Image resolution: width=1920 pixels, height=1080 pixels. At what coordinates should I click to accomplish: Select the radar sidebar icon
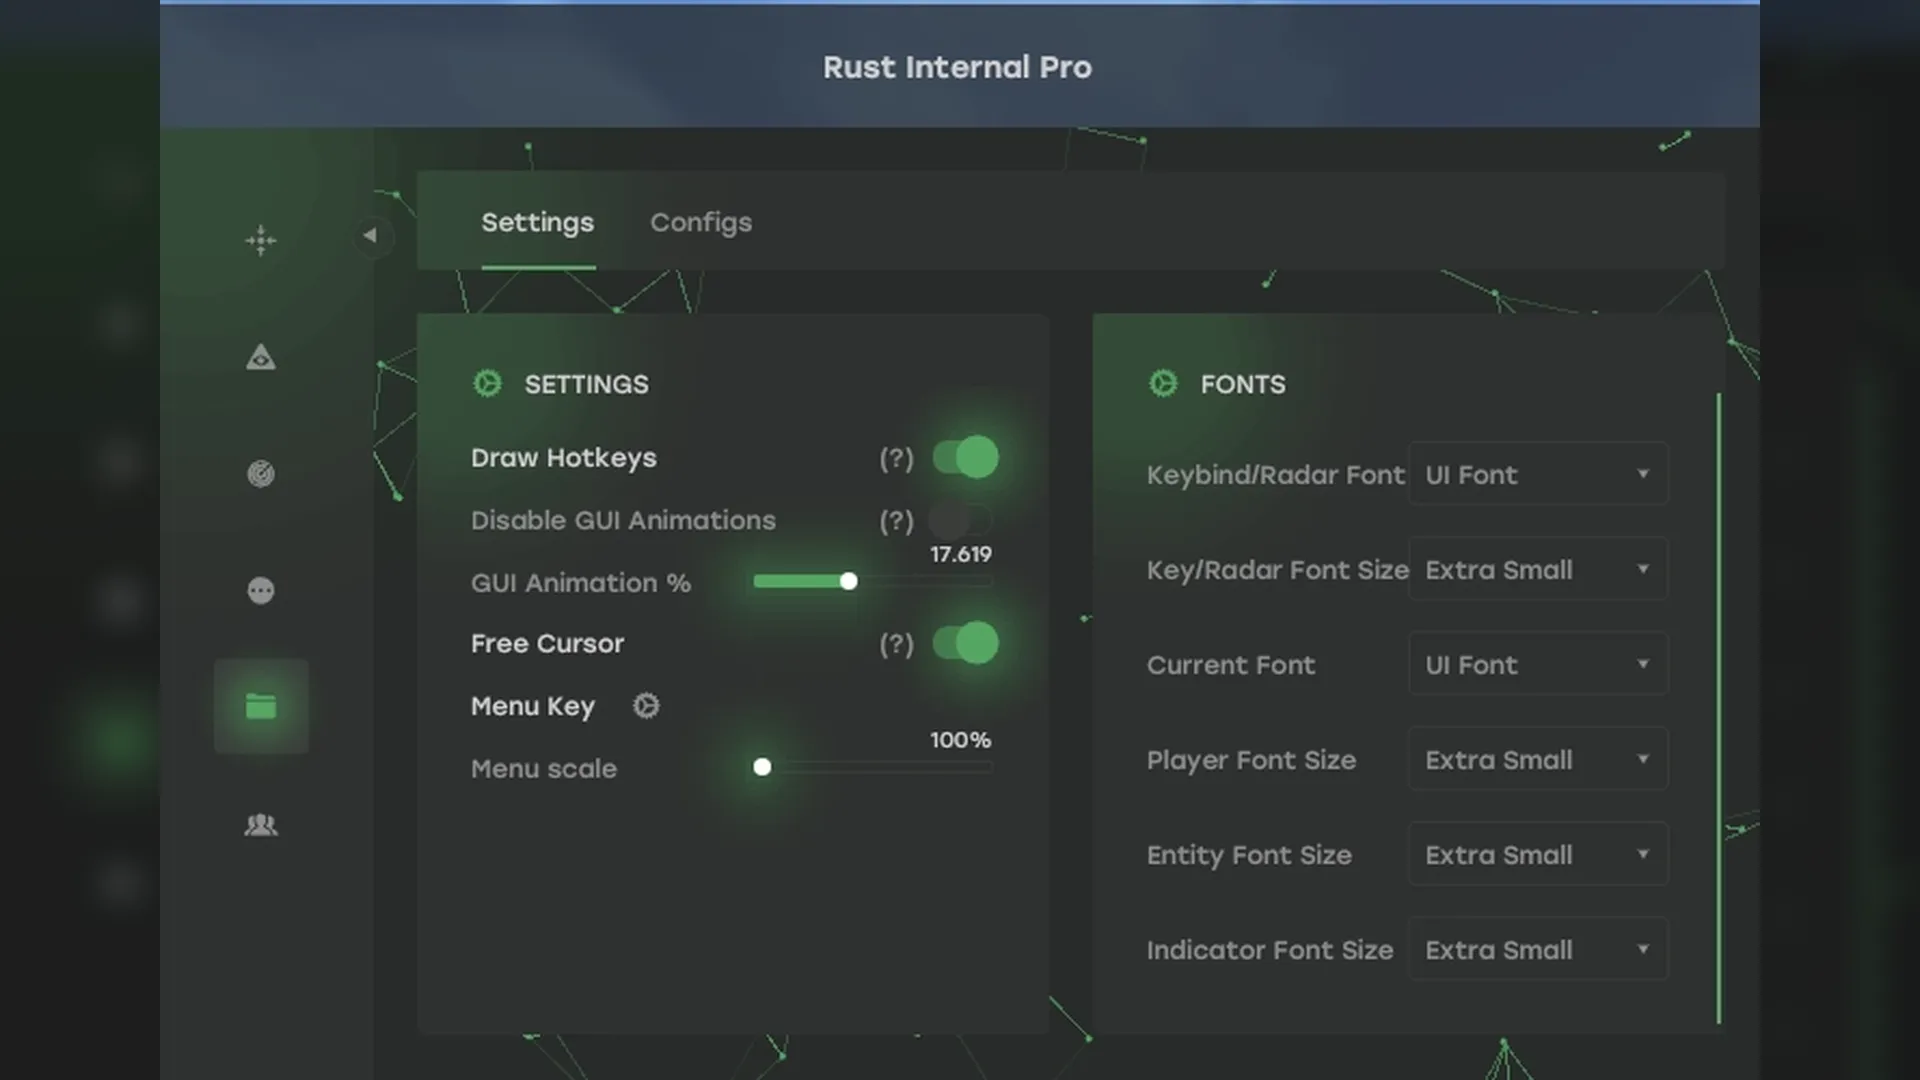point(261,473)
